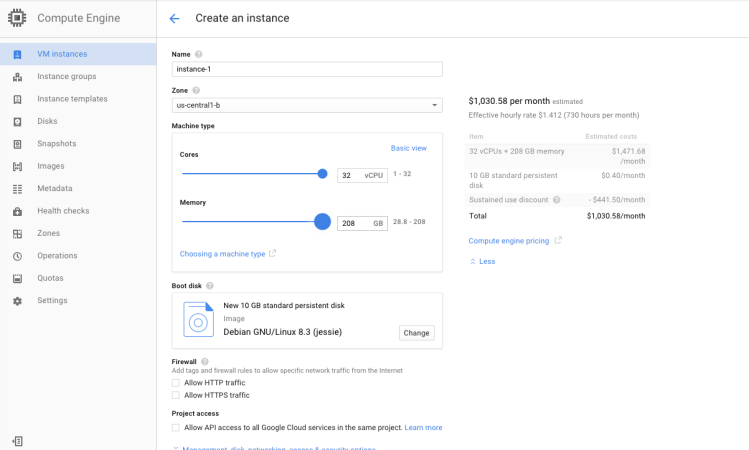Open Metadata in sidebar
749x450 pixels.
coord(78,189)
